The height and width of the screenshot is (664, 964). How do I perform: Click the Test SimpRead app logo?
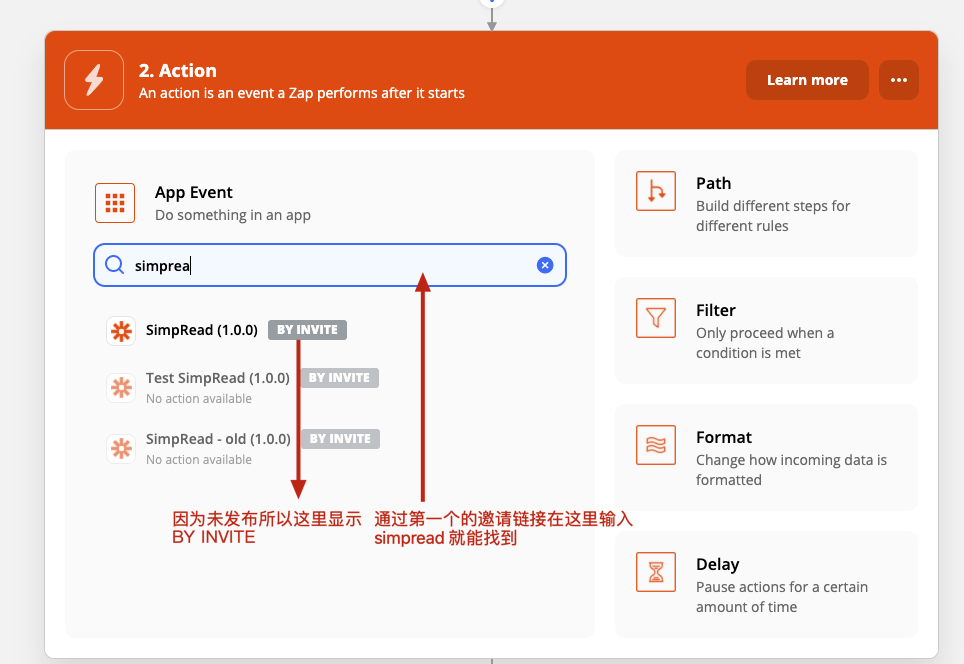click(x=121, y=387)
